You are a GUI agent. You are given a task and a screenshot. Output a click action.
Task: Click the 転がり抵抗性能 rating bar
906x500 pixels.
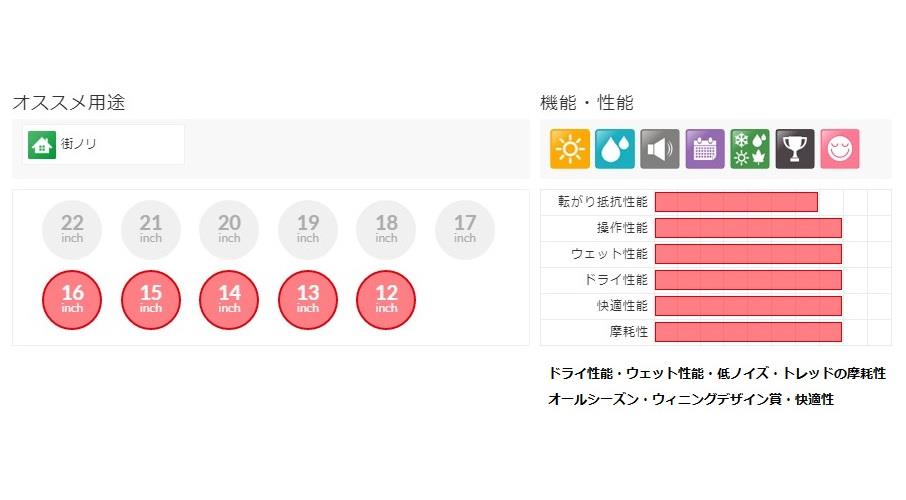(736, 202)
